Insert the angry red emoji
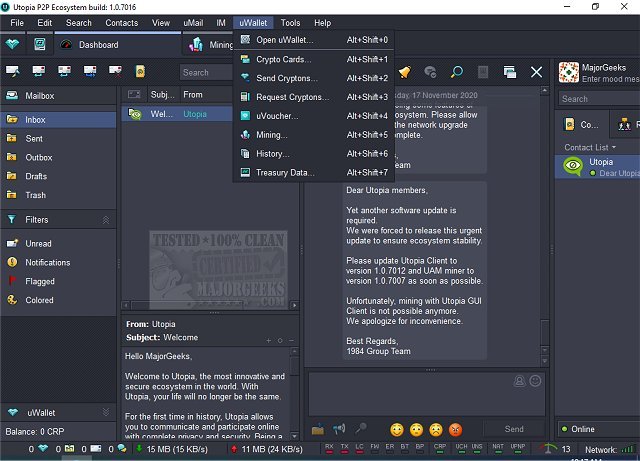The height and width of the screenshot is (461, 640). coord(456,430)
